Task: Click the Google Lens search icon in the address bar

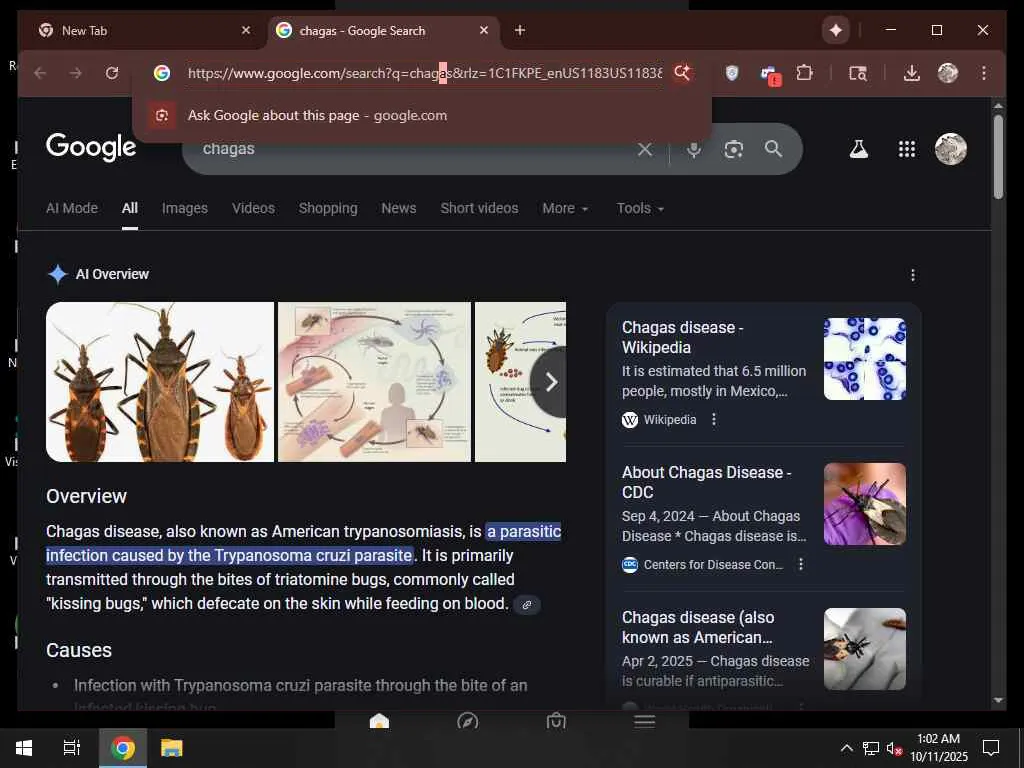Action: 682,73
